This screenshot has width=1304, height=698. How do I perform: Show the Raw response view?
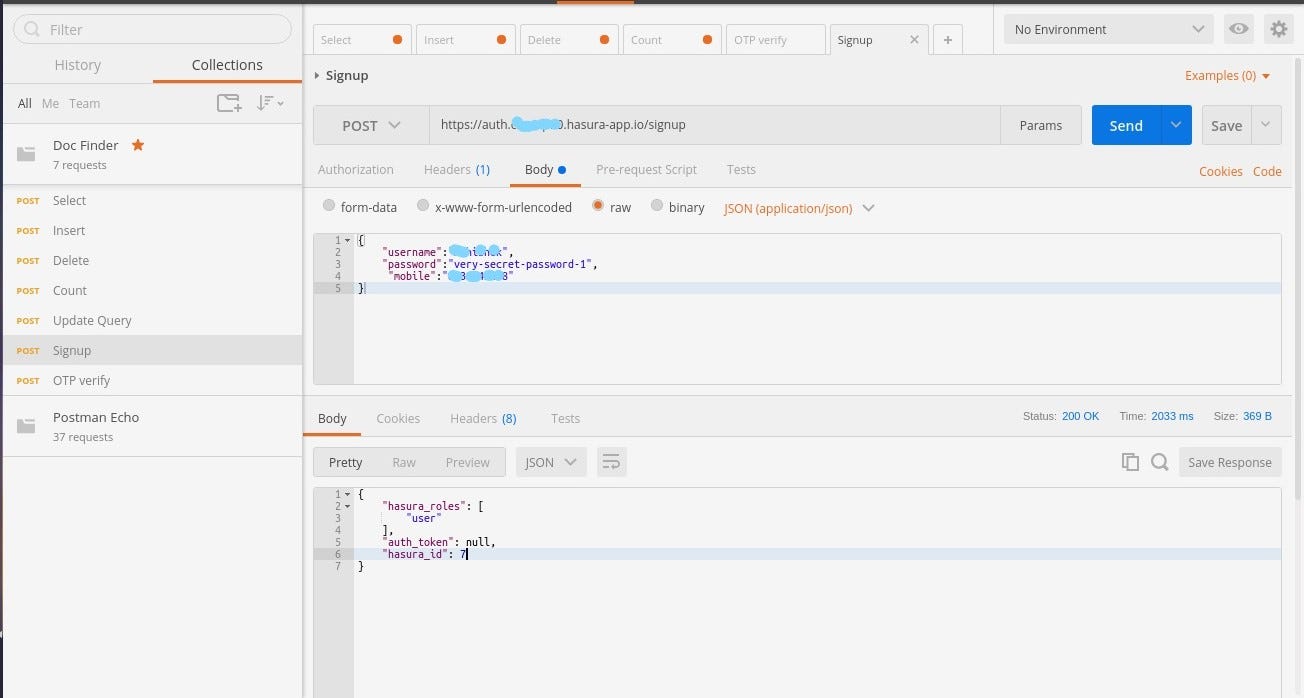(x=404, y=462)
